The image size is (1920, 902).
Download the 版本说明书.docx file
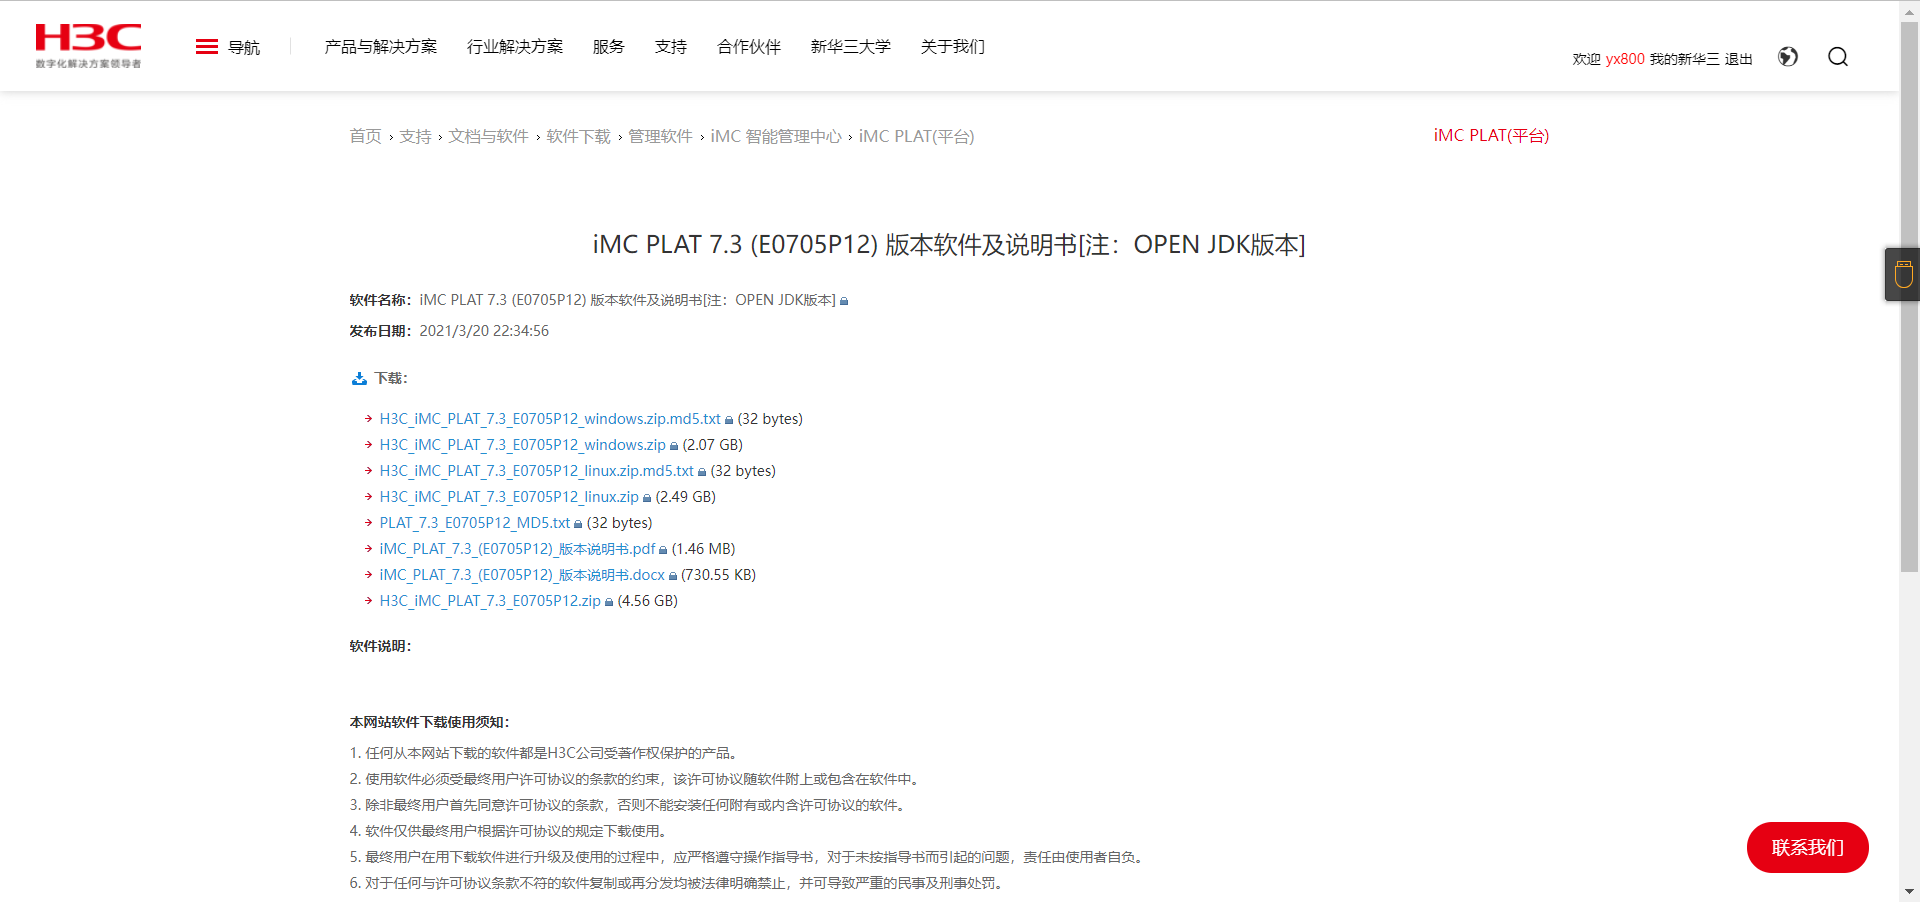pyautogui.click(x=522, y=575)
